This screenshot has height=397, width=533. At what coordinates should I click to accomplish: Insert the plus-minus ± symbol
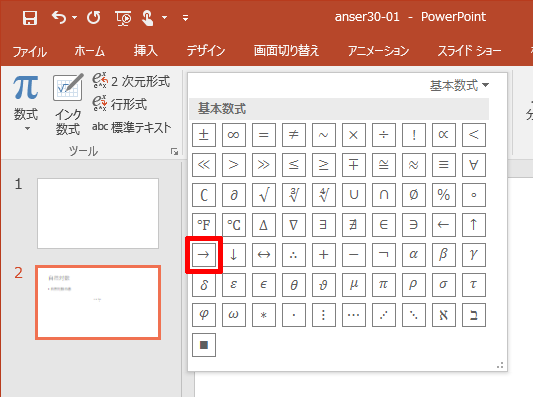tap(204, 135)
